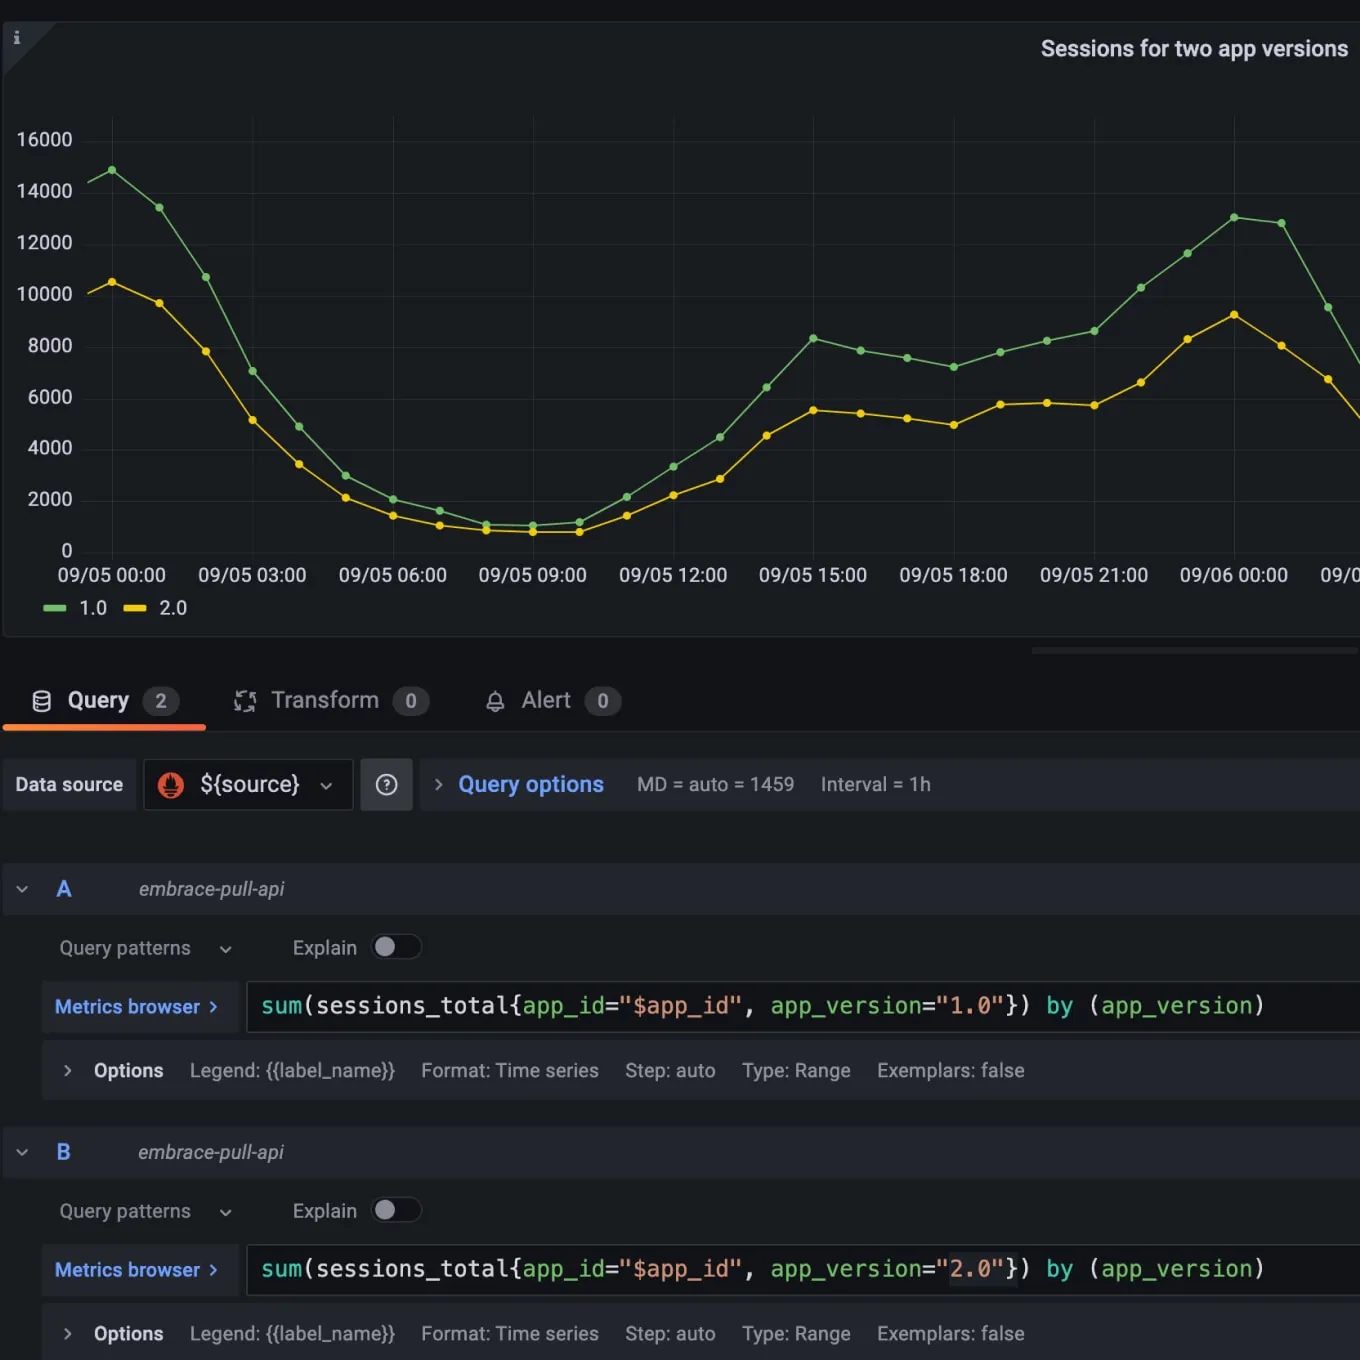Click query B name letter

(x=64, y=1152)
